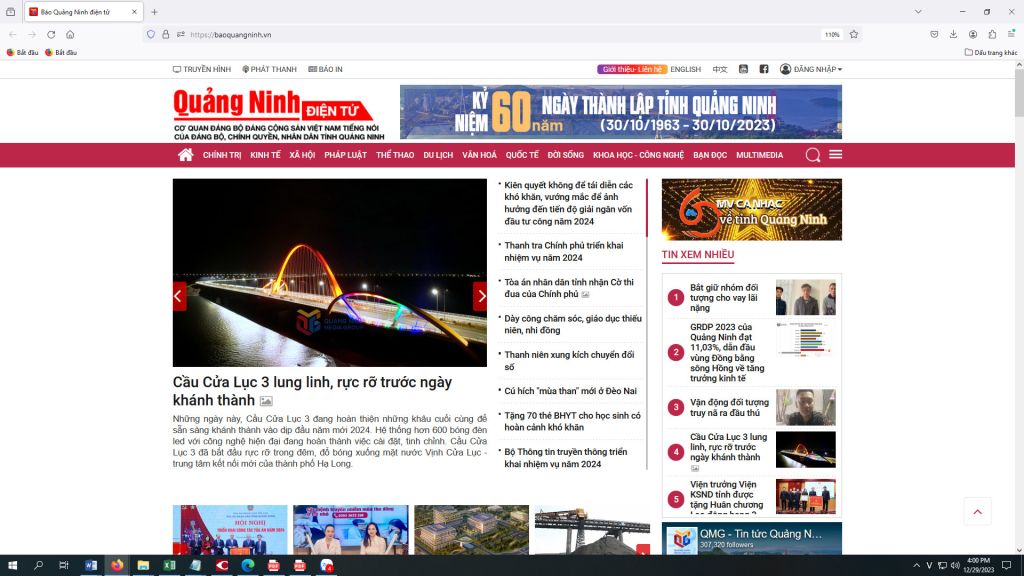The image size is (1024, 576).
Task: Open headline Cầu Cửa Lục 3 lung linh
Action: [x=312, y=391]
